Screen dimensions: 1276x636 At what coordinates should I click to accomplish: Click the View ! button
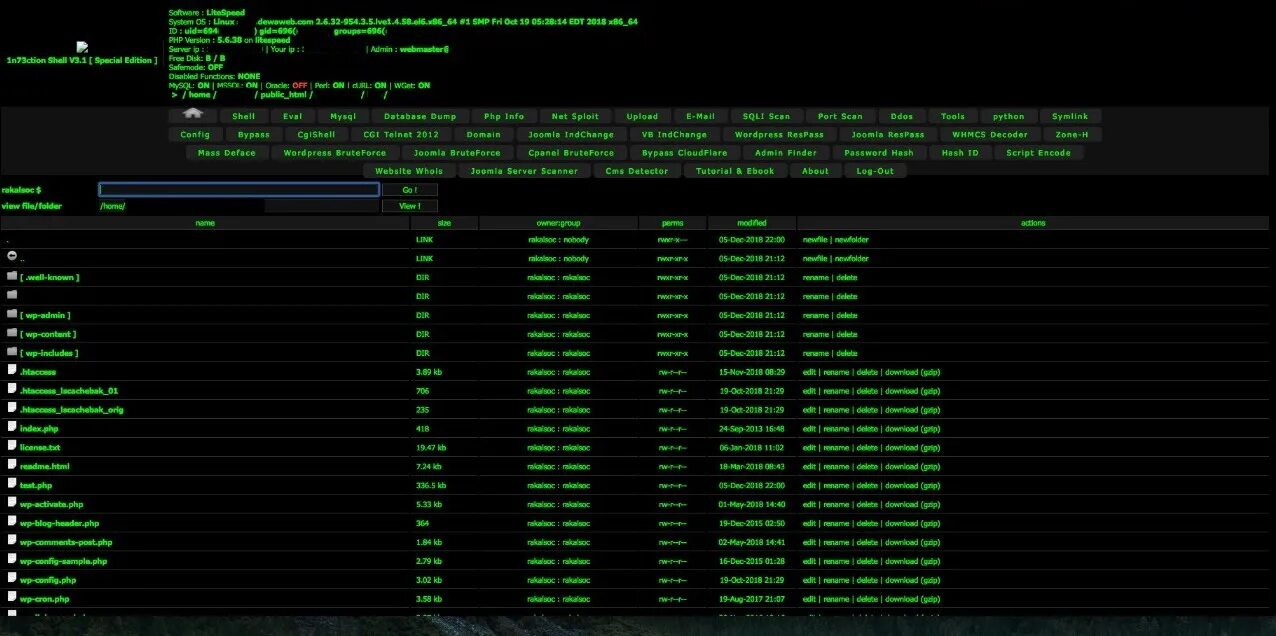tap(409, 205)
